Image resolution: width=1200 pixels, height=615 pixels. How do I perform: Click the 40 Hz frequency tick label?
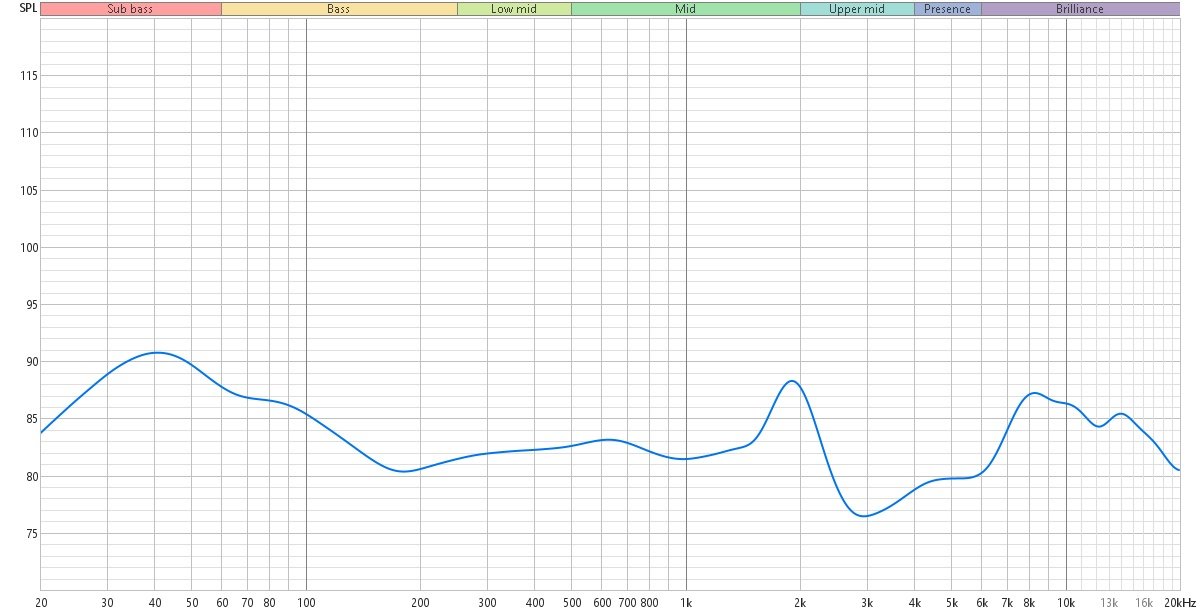click(155, 603)
